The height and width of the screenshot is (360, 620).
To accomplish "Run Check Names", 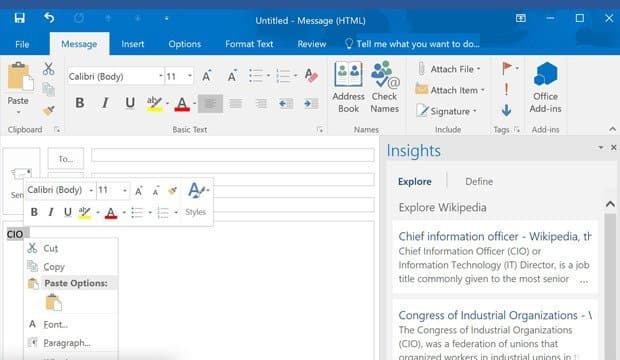I will (385, 87).
